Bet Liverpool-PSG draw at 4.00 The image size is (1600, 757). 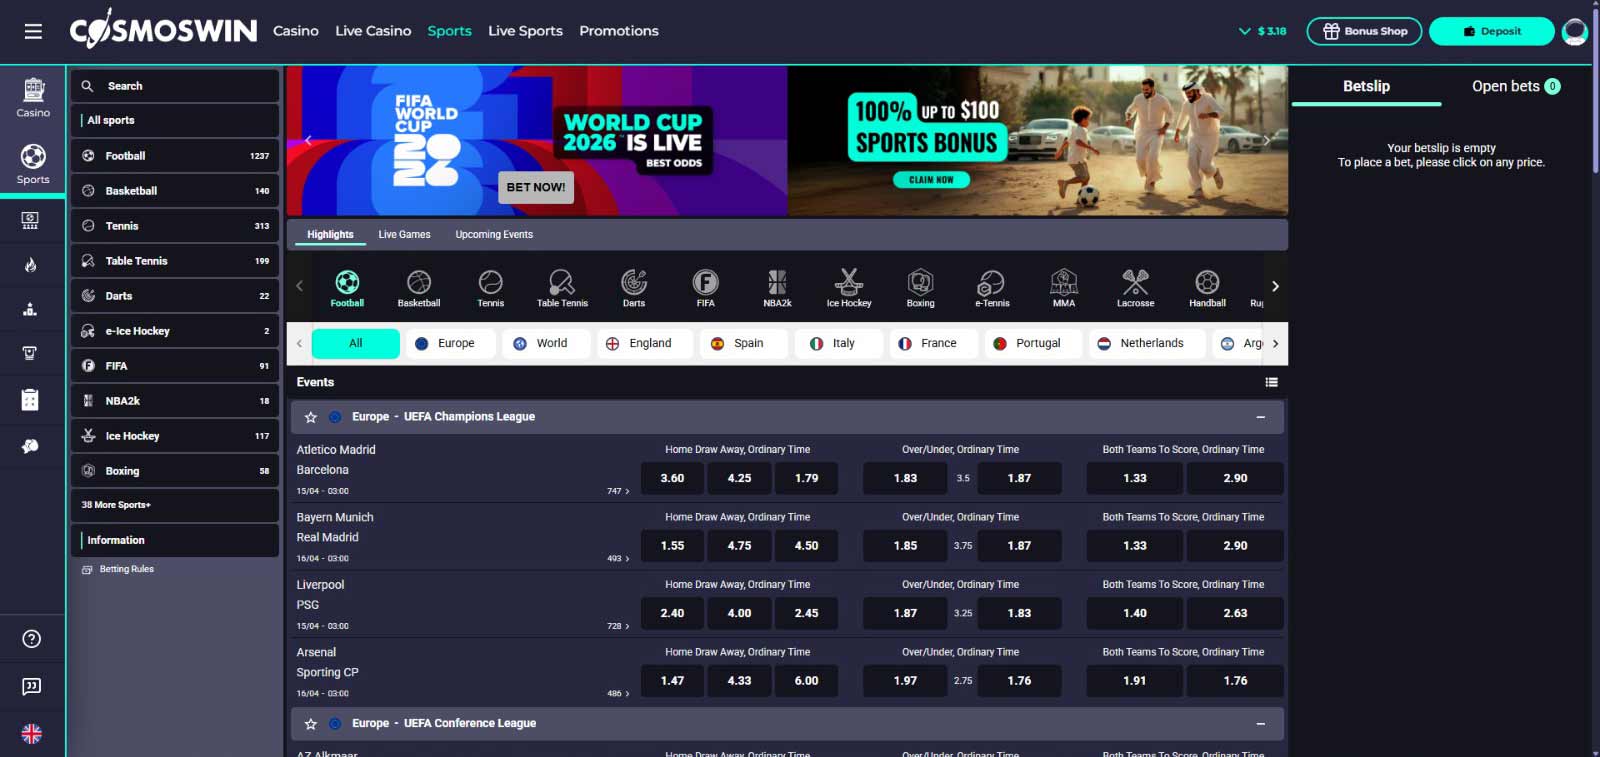739,613
